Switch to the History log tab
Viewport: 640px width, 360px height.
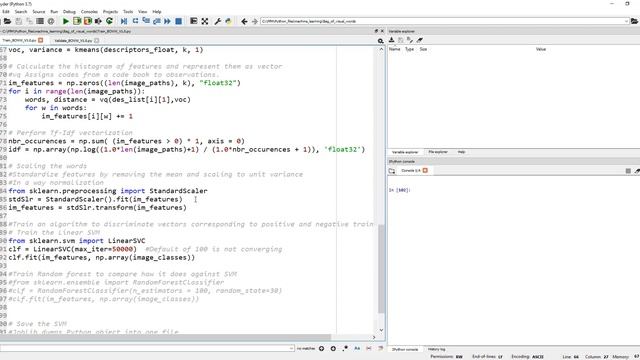tap(437, 349)
